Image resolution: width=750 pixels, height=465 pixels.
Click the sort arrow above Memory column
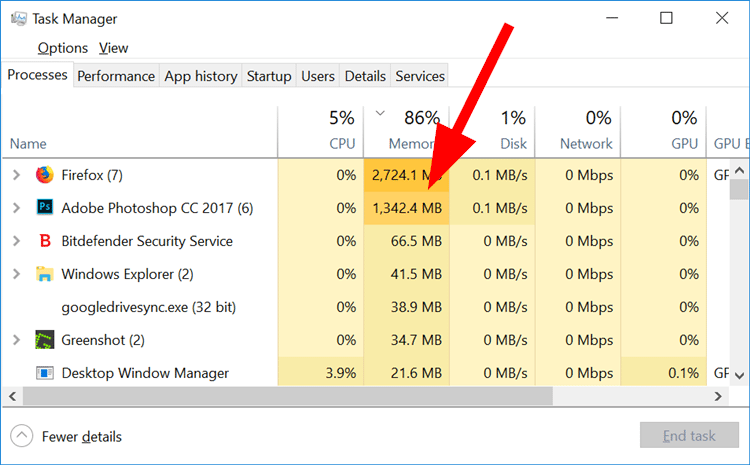pyautogui.click(x=380, y=113)
